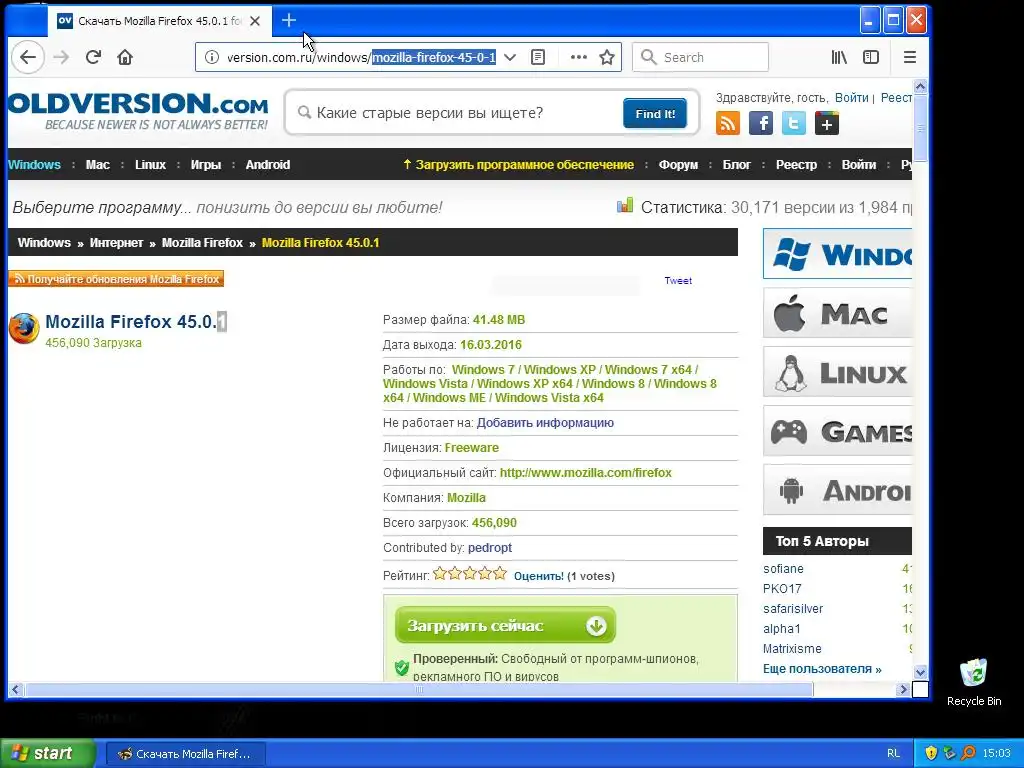The width and height of the screenshot is (1024, 768).
Task: Click the Mozilla Firefox 45.0.1 heading
Action: coord(136,322)
